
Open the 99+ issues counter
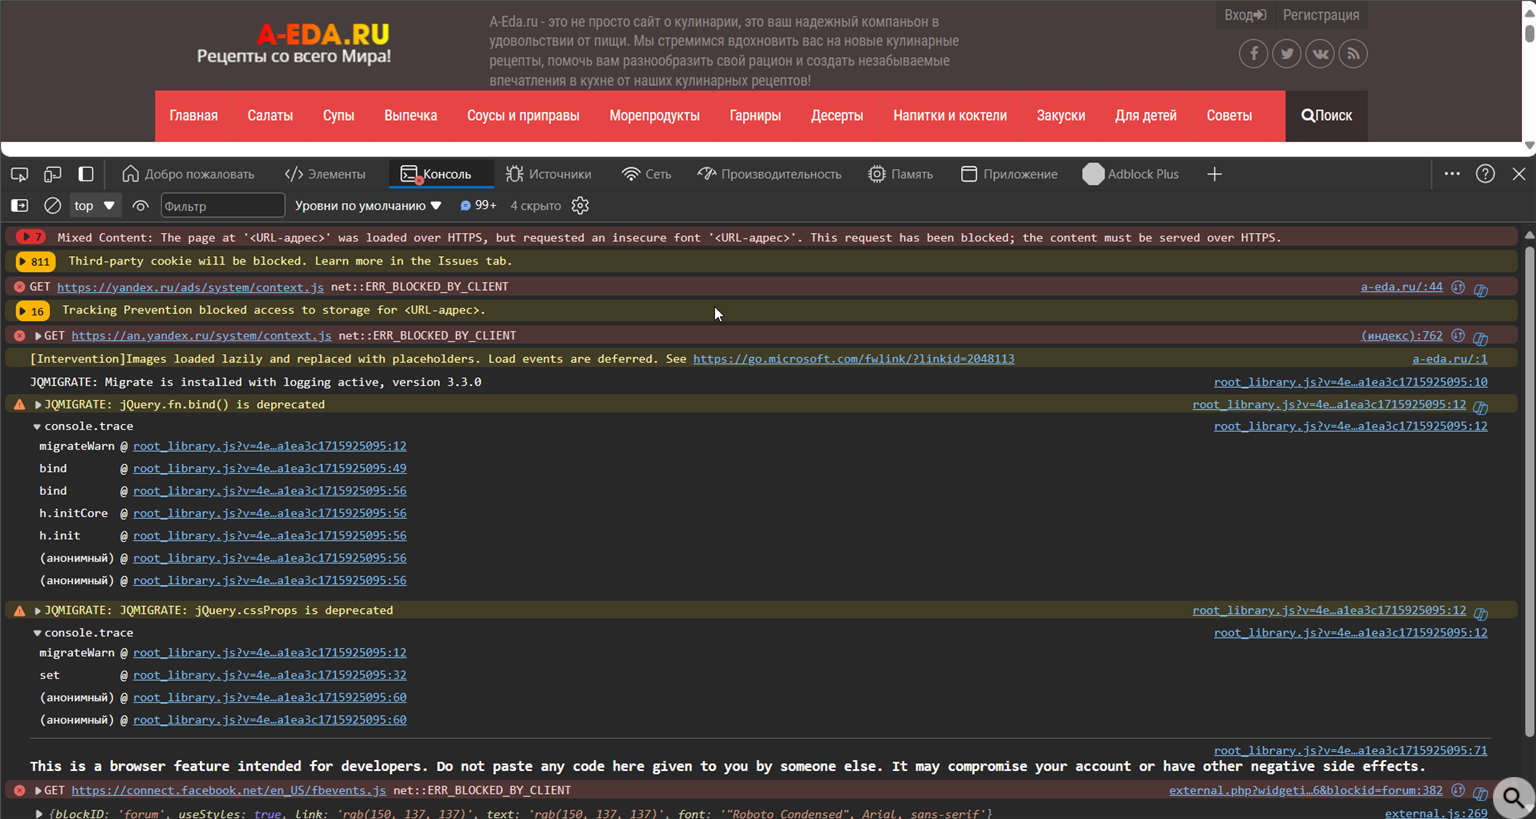(x=478, y=205)
